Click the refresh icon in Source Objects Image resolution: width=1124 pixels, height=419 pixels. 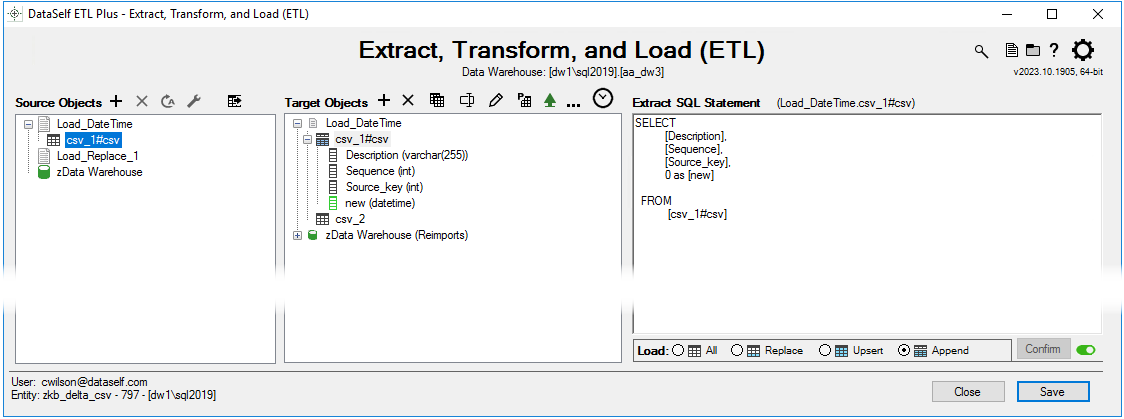coord(168,102)
